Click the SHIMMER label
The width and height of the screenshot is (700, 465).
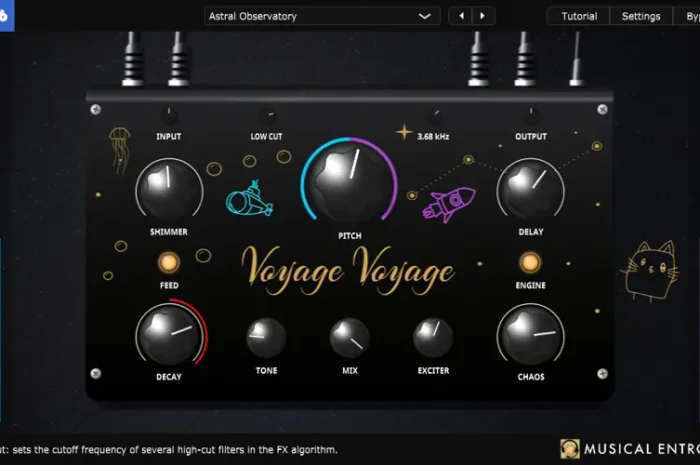click(x=169, y=232)
